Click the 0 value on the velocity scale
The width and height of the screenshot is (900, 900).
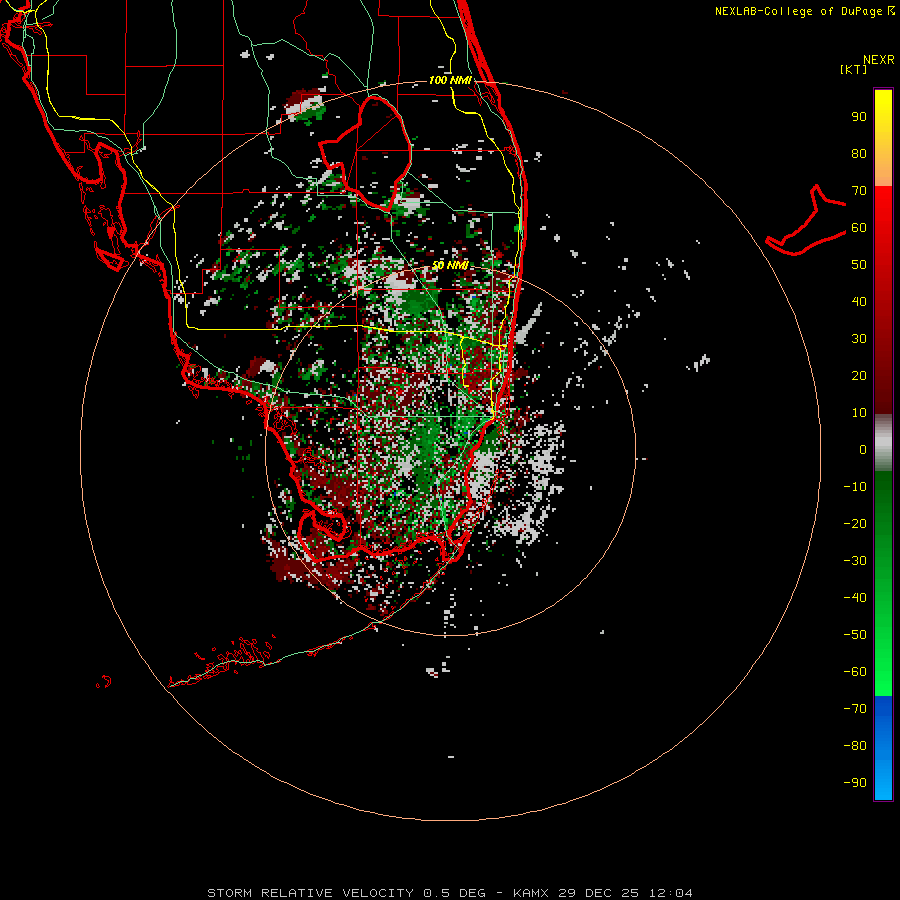tap(863, 450)
